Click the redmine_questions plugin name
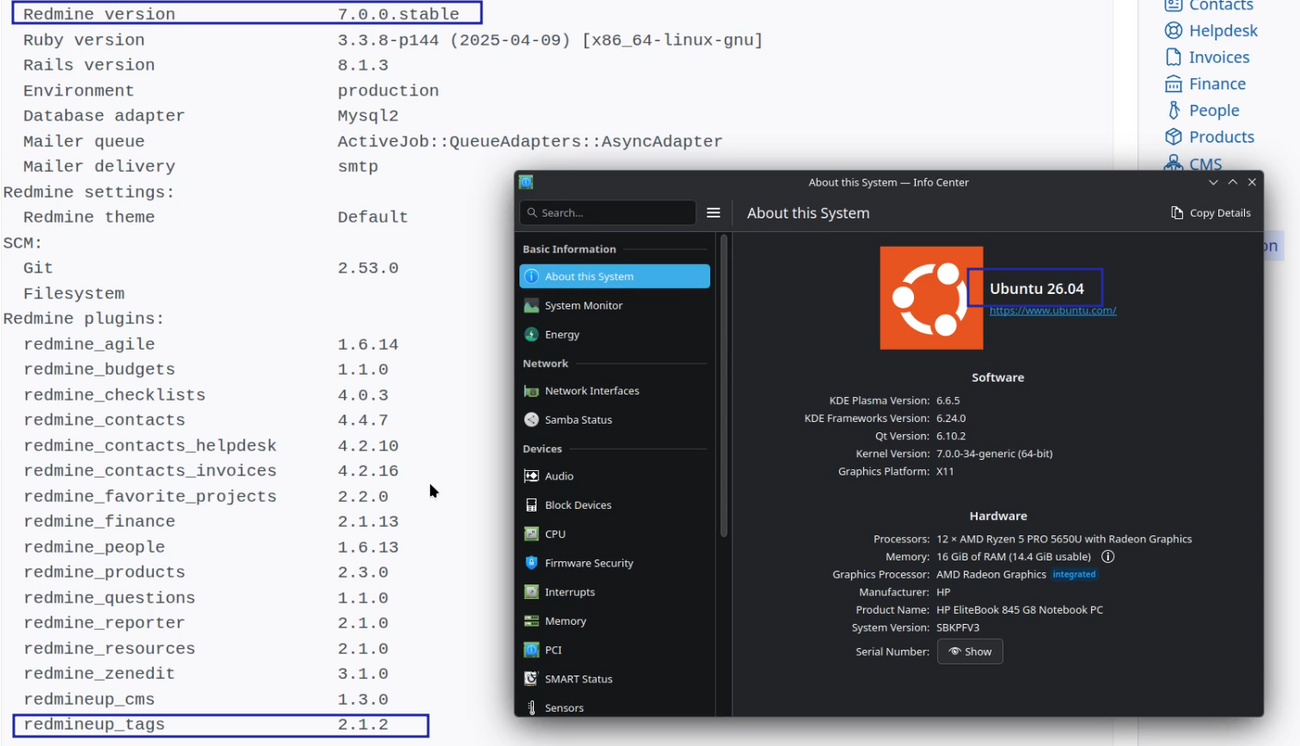Image resolution: width=1300 pixels, height=746 pixels. tap(109, 598)
